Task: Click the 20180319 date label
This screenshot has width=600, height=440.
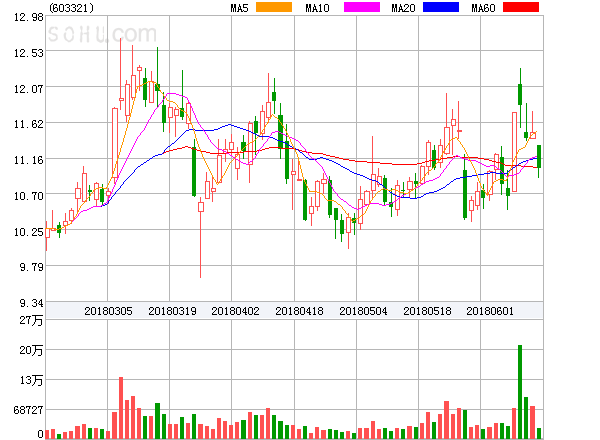Action: (172, 311)
